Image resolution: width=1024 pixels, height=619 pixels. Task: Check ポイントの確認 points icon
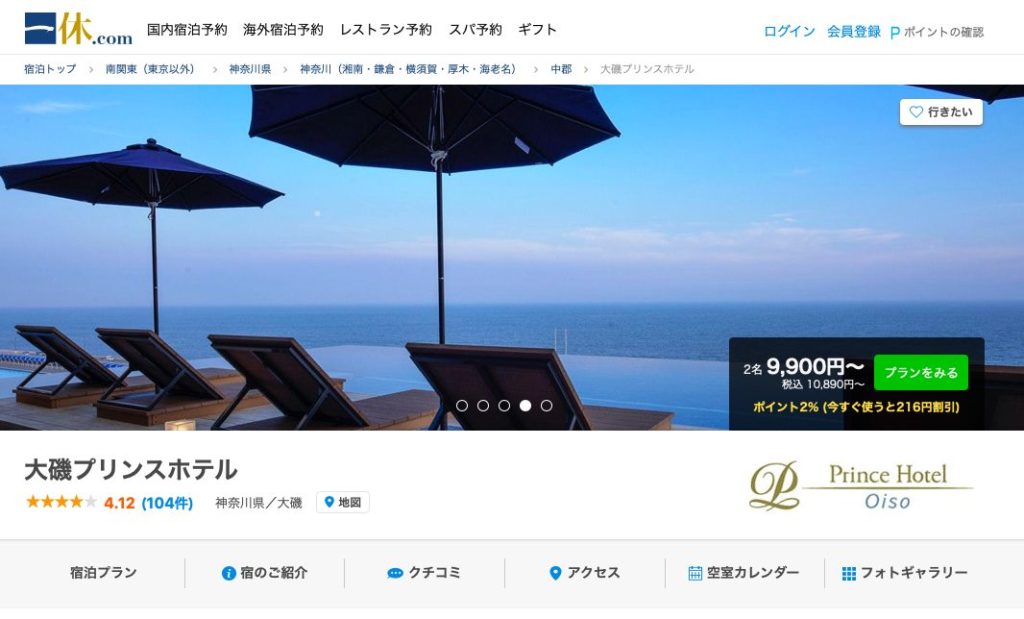(x=895, y=32)
